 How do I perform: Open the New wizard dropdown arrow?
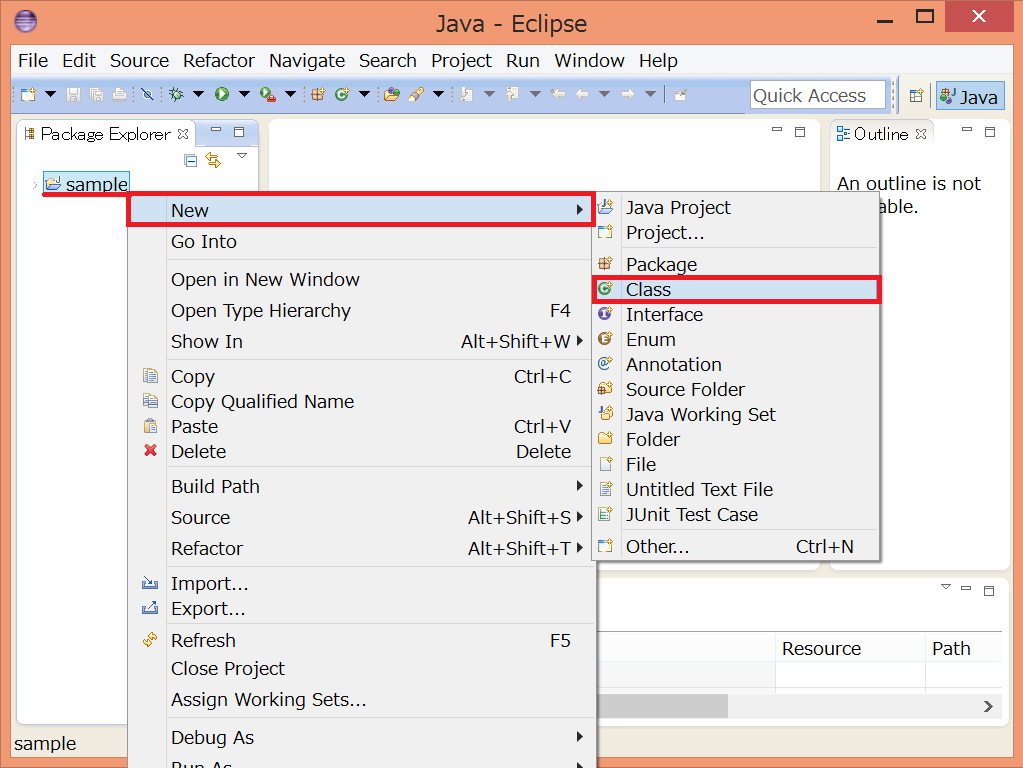pyautogui.click(x=50, y=95)
